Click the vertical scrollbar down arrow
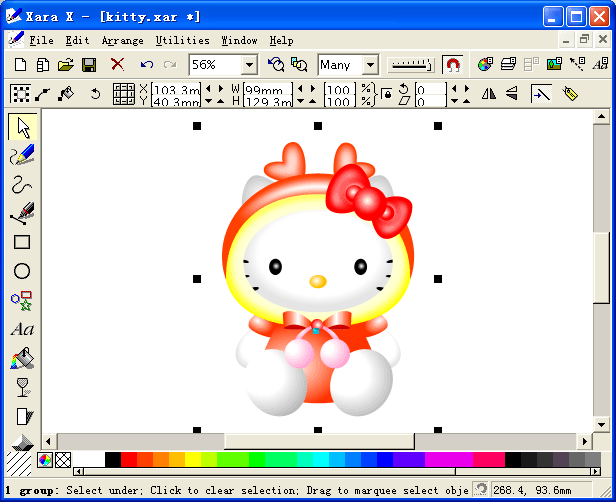 [x=601, y=425]
